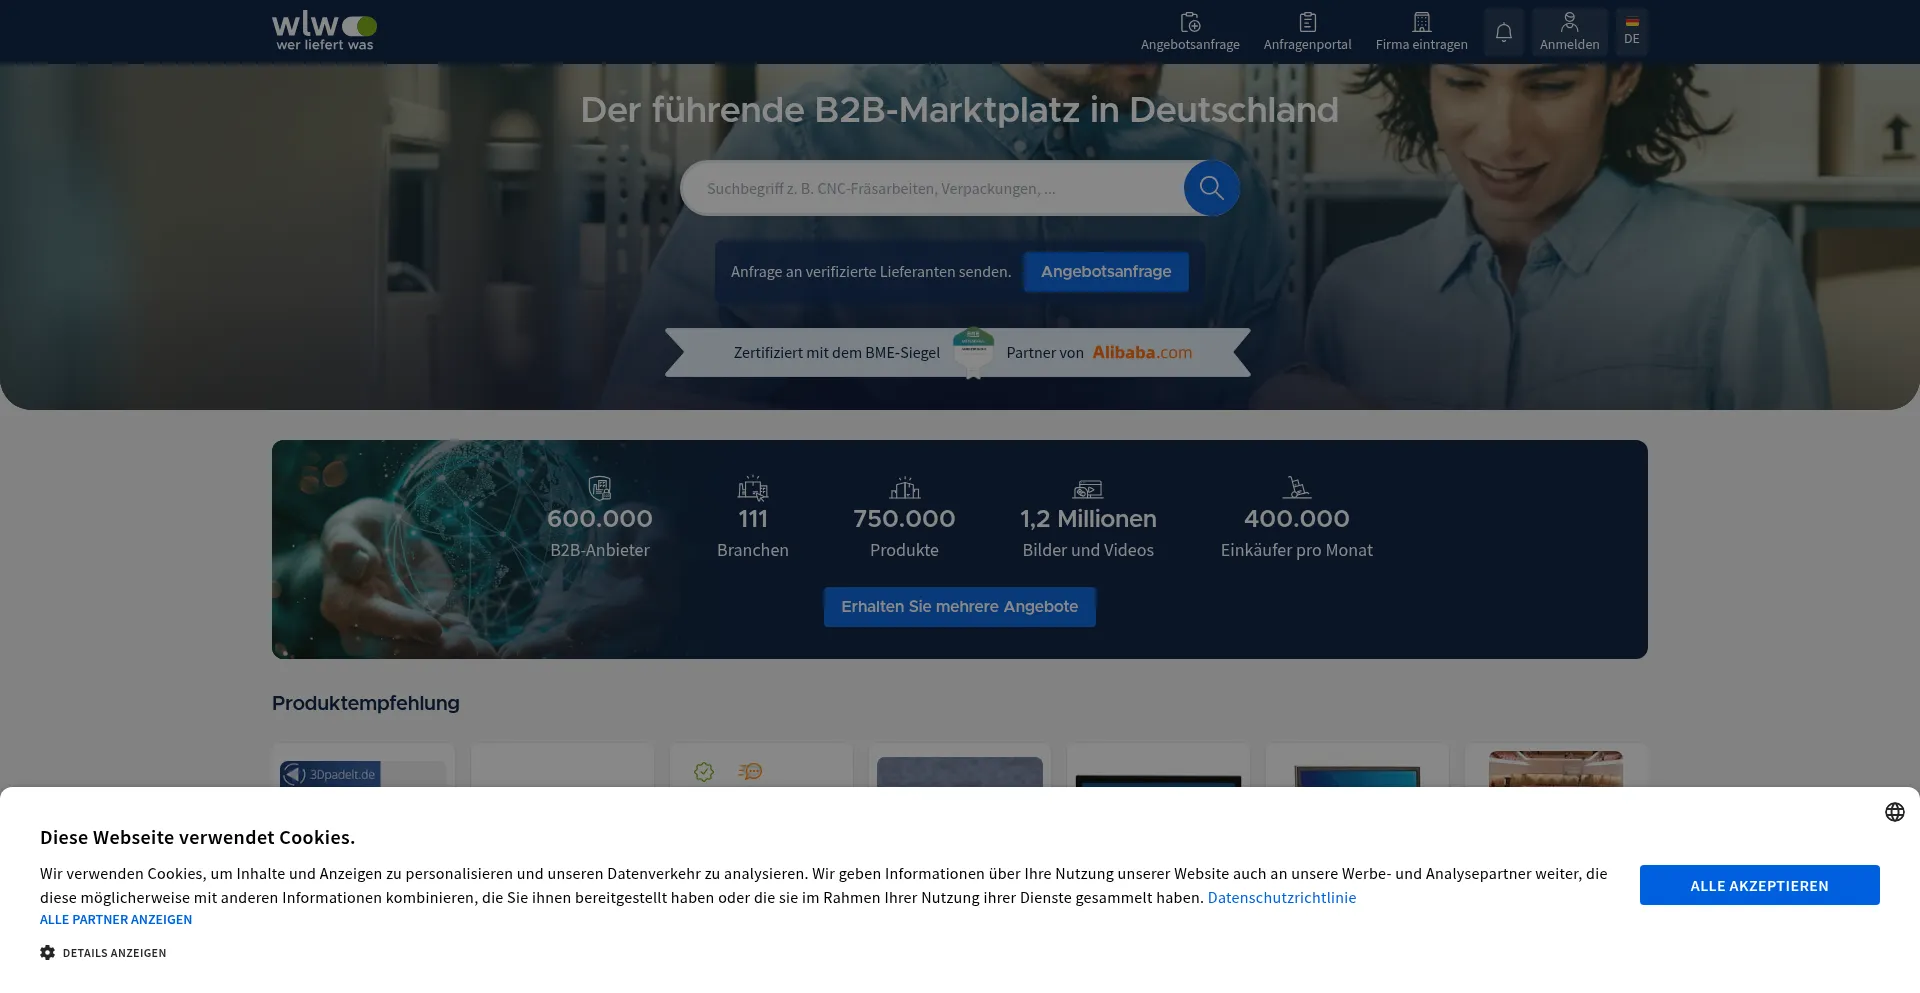Expand the Alle Partner anzeigen list
1920x993 pixels.
[116, 920]
